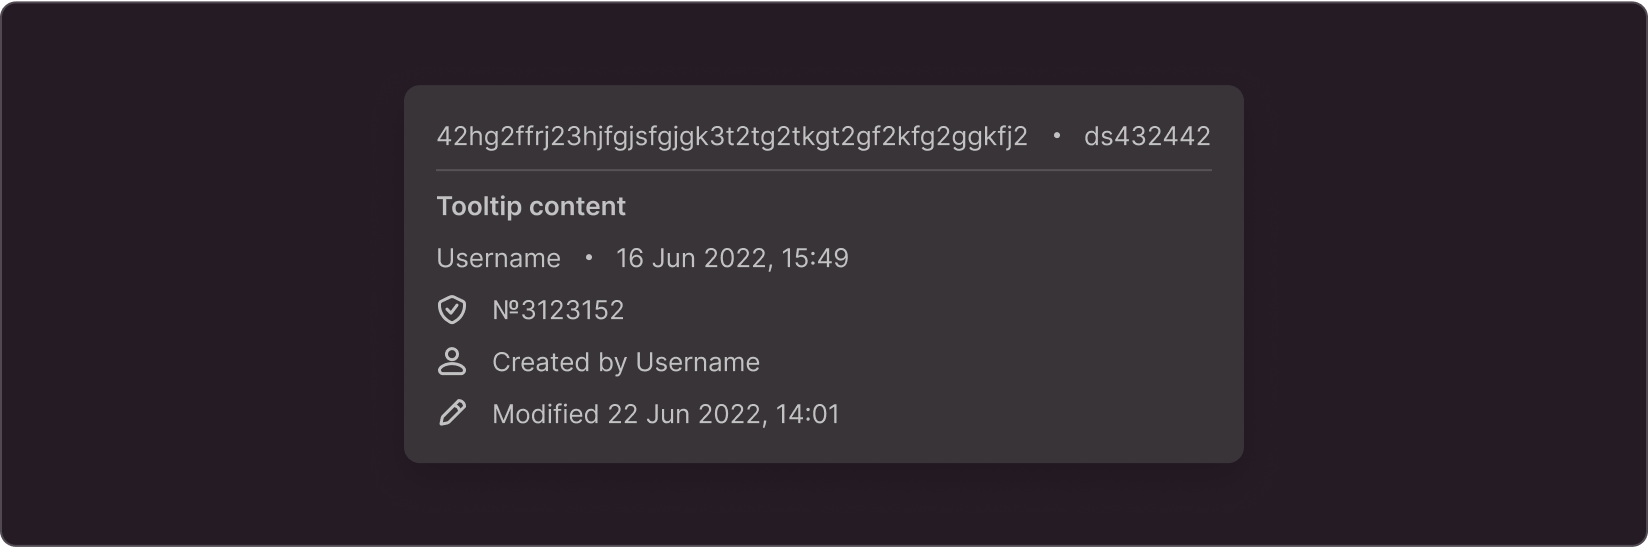Click the bullet separator before ds432442

pos(1056,136)
